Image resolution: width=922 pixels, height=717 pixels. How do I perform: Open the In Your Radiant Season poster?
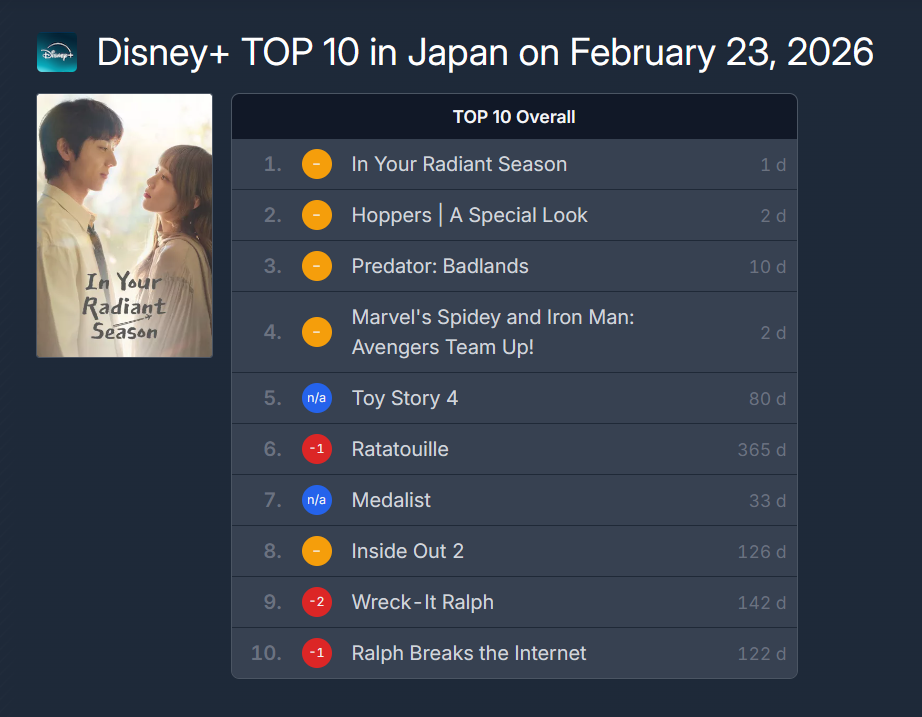[x=124, y=225]
